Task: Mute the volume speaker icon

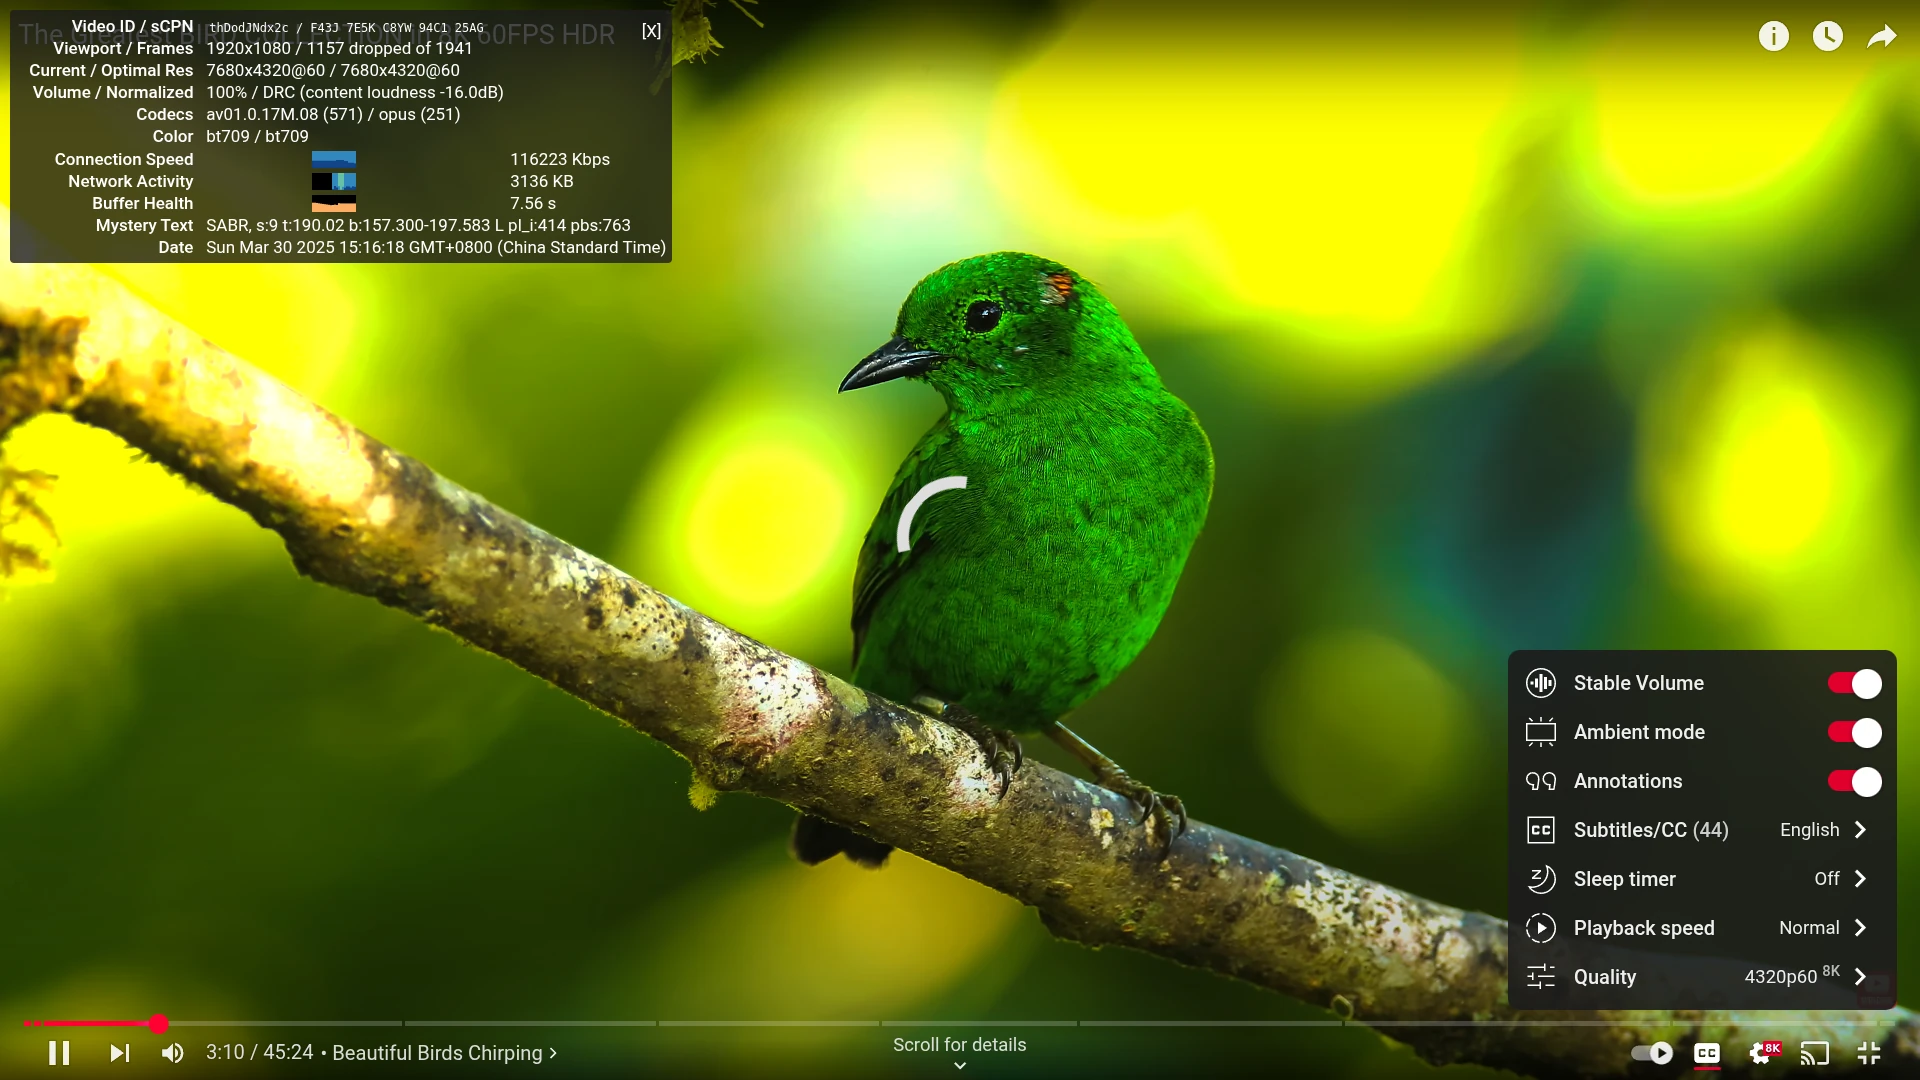Action: point(172,1053)
